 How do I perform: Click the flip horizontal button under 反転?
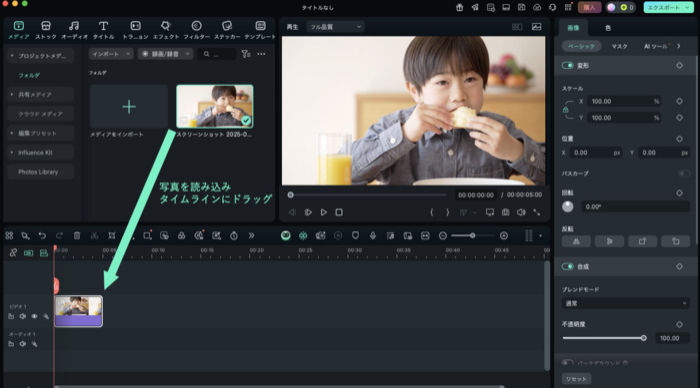point(576,241)
